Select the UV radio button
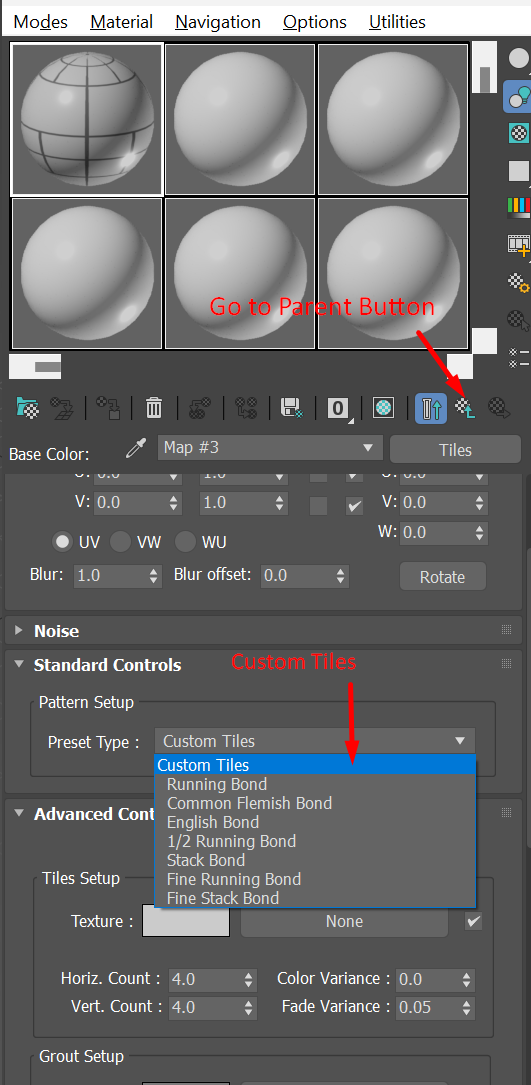Viewport: 531px width, 1085px height. (62, 542)
